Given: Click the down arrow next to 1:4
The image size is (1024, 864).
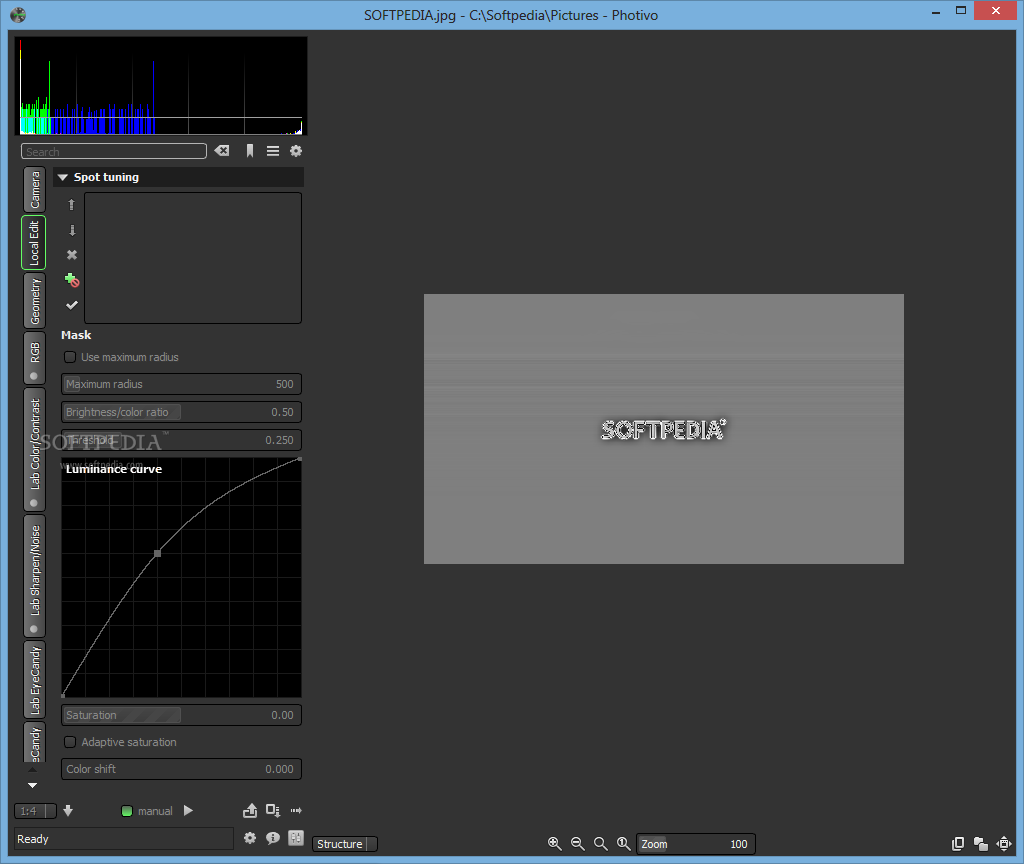Looking at the screenshot, I should click(68, 810).
